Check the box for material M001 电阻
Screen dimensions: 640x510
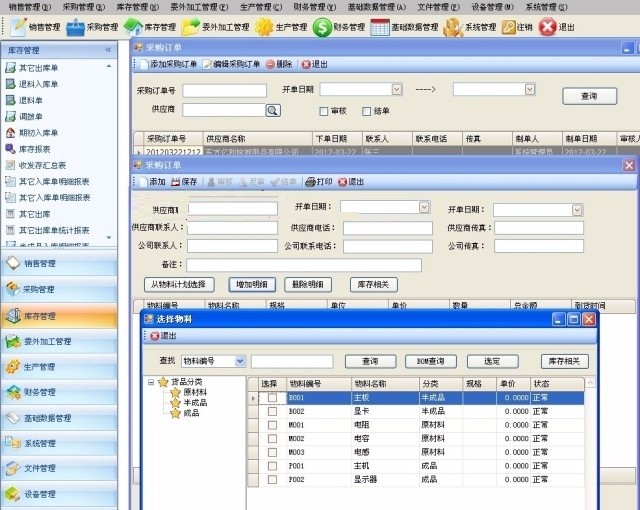coord(272,425)
